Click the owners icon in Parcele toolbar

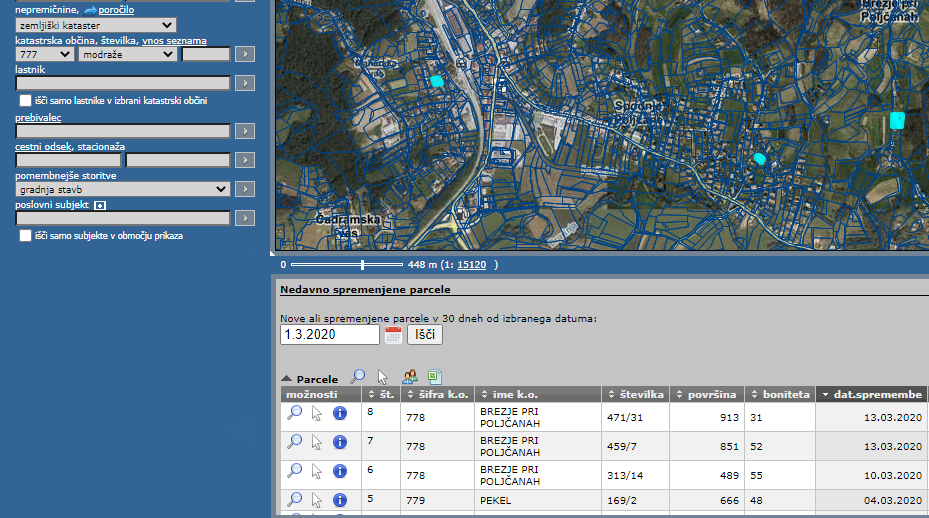click(x=410, y=377)
